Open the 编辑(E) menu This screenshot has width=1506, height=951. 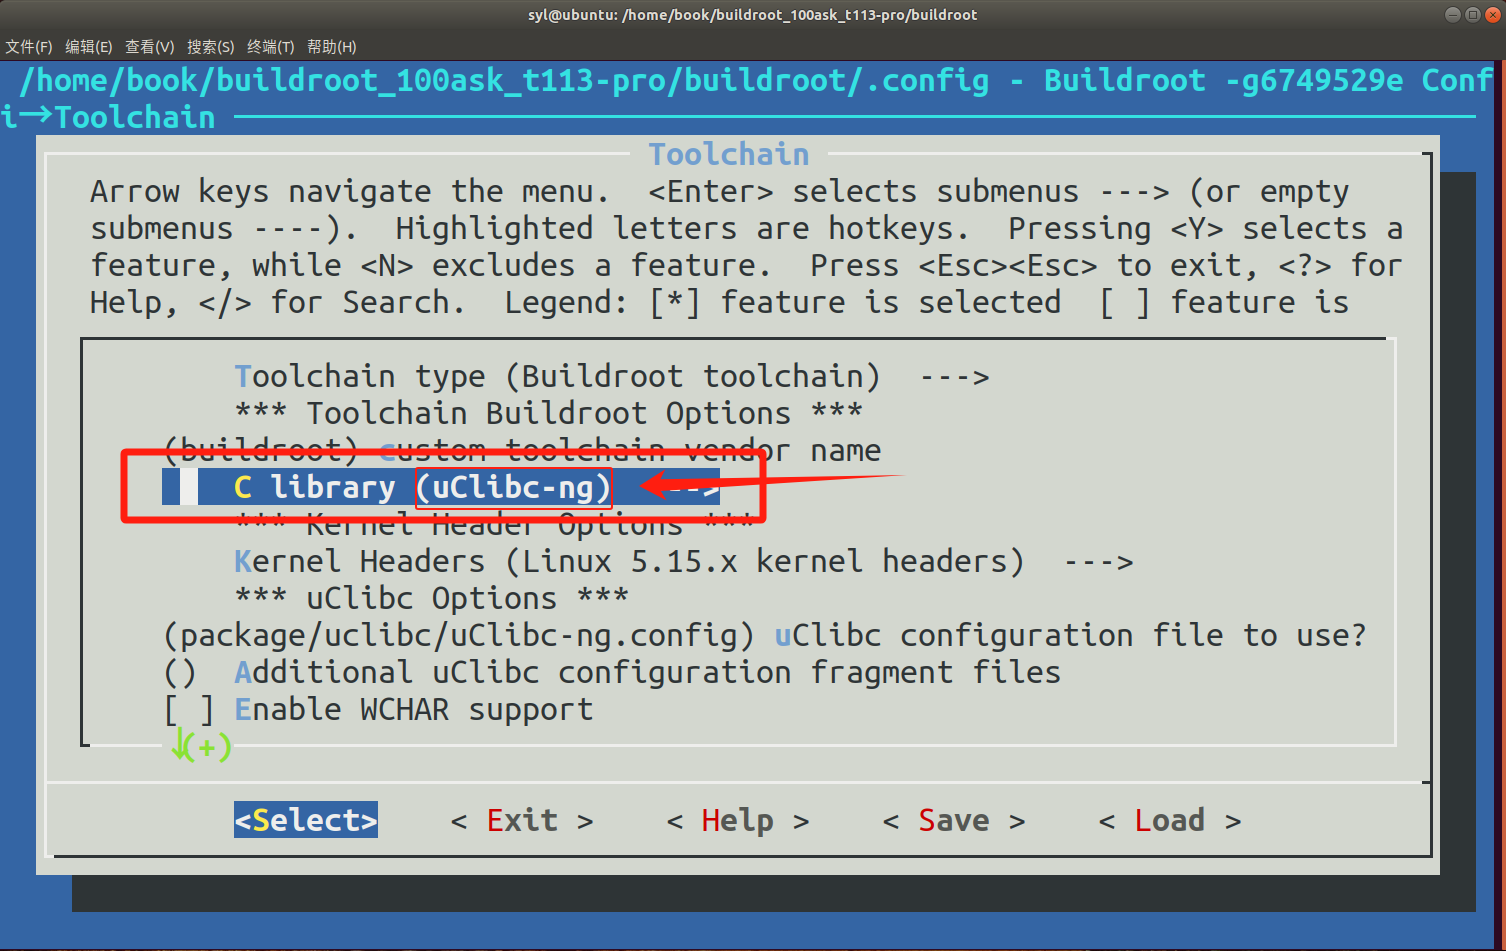click(x=88, y=47)
